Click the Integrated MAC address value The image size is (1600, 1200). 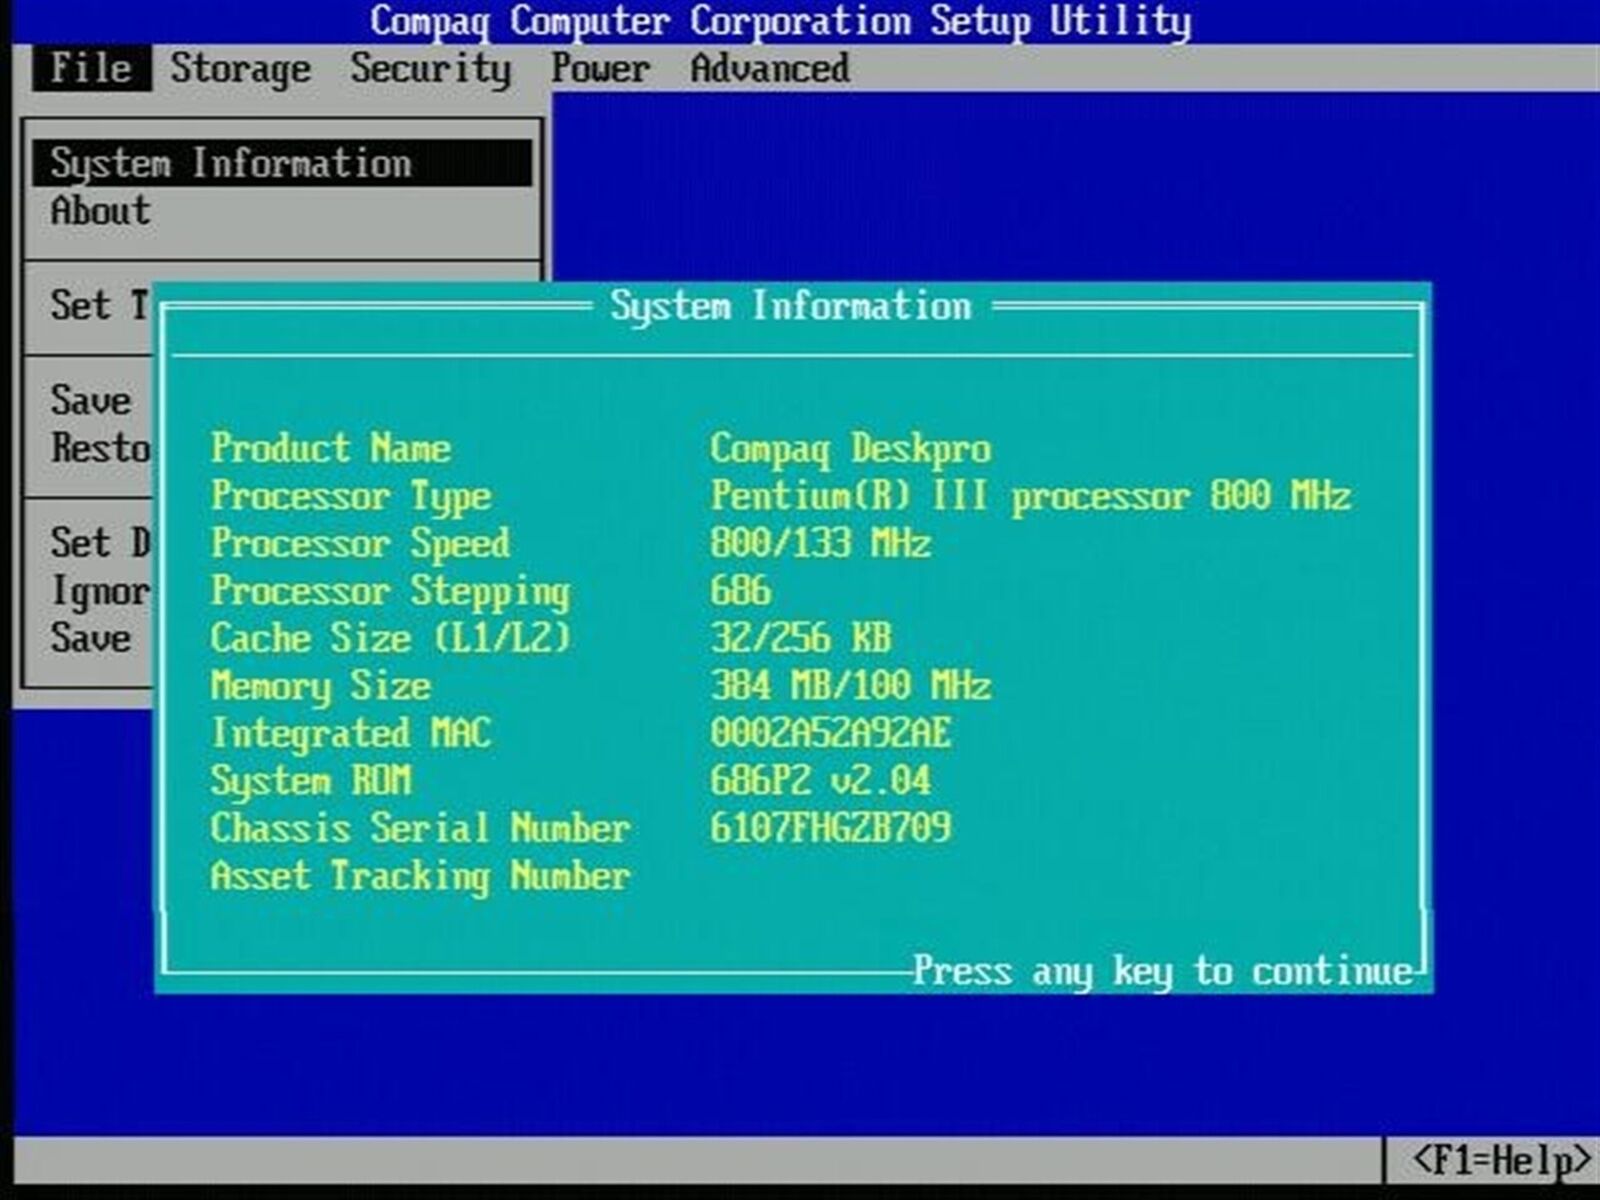coord(830,733)
